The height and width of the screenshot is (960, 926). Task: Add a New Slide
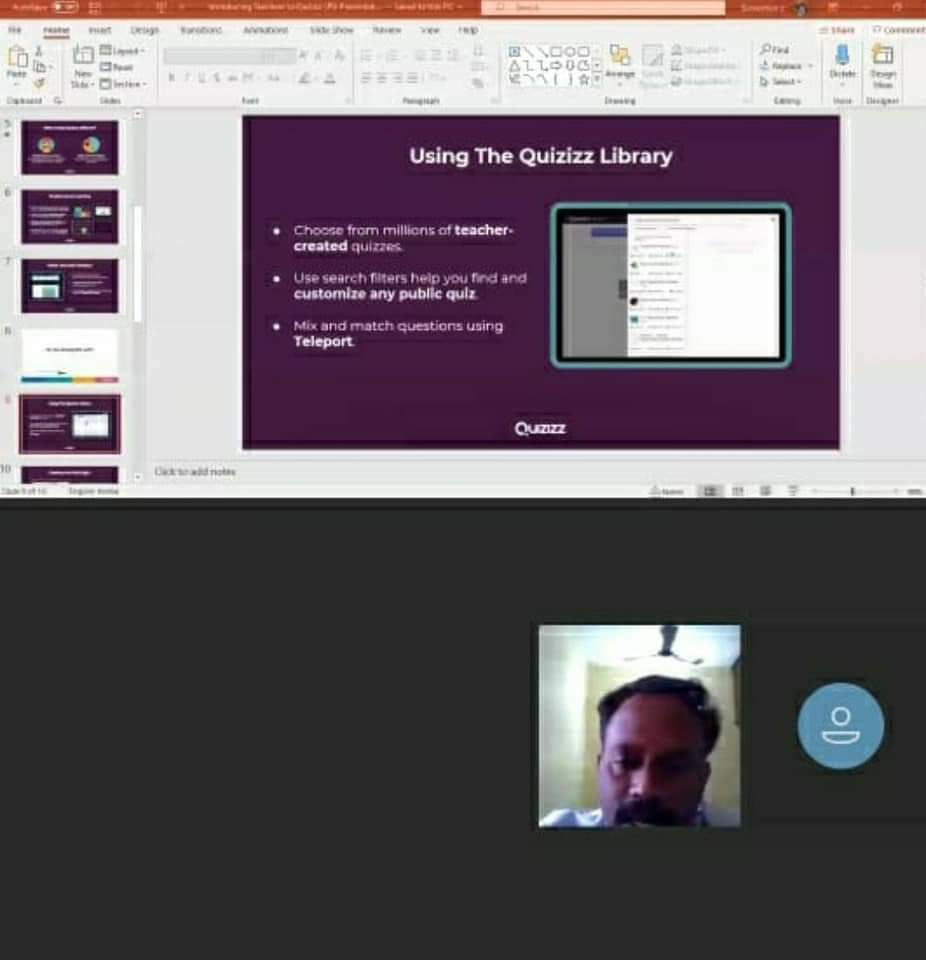83,66
